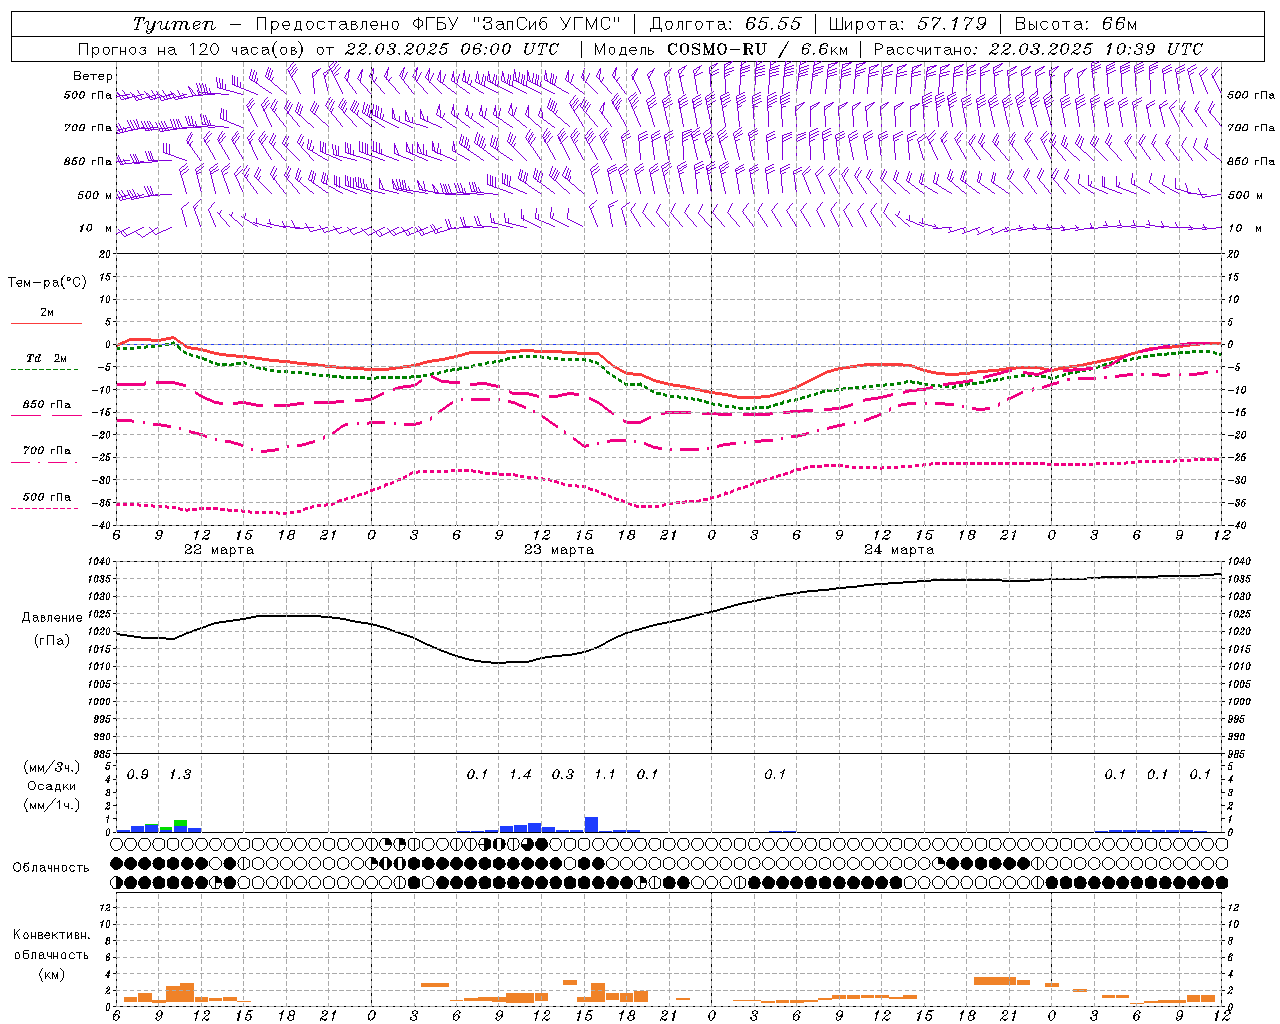Click the 'Осадки' precipitation label
1280x1024 pixels.
52,786
